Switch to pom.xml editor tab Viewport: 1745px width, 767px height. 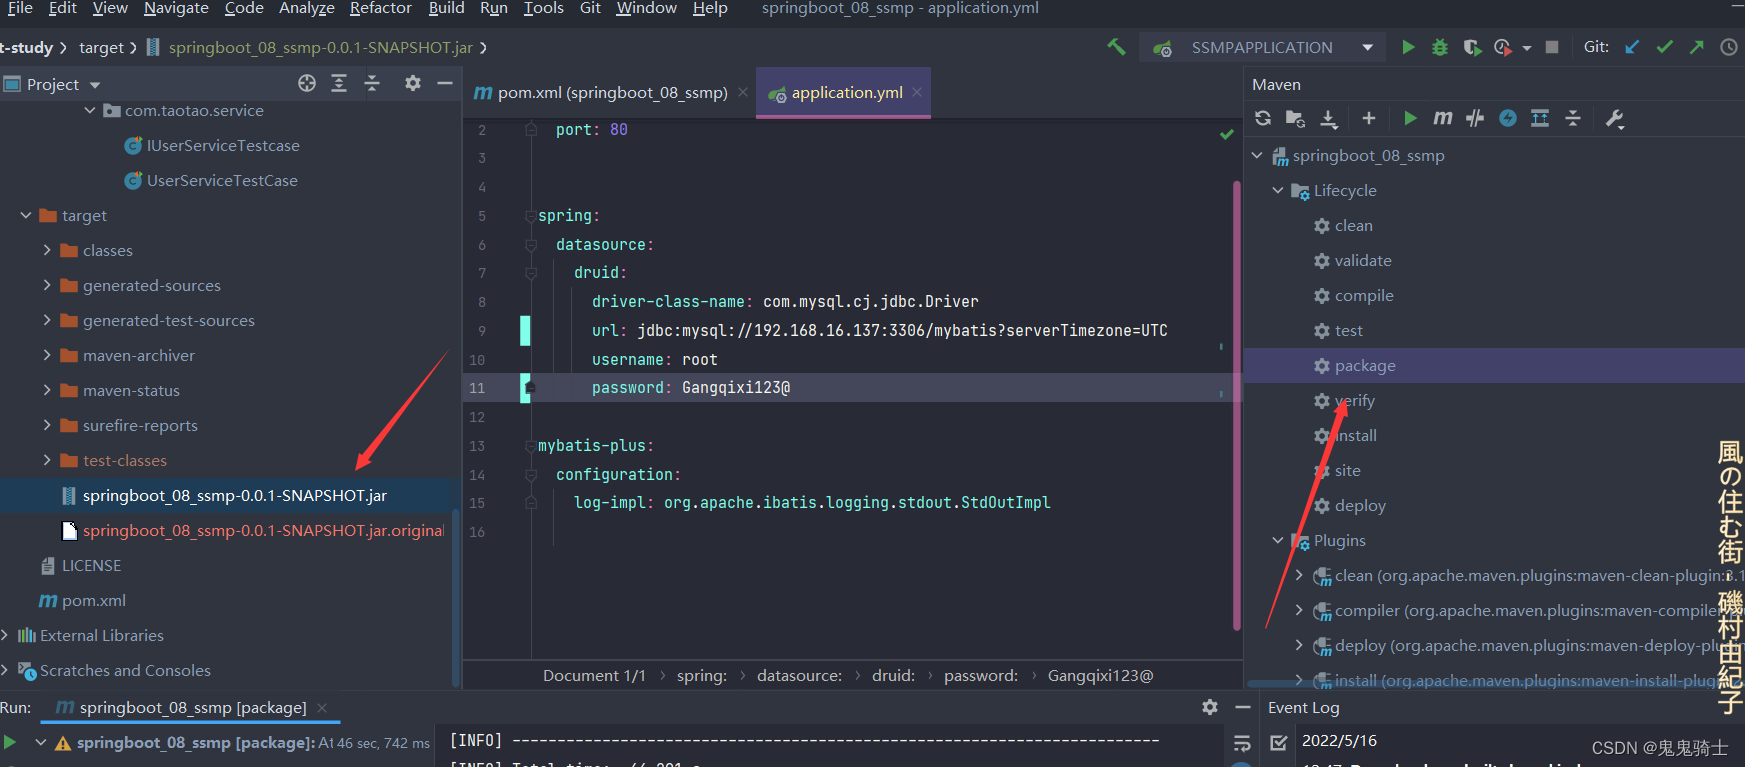611,93
